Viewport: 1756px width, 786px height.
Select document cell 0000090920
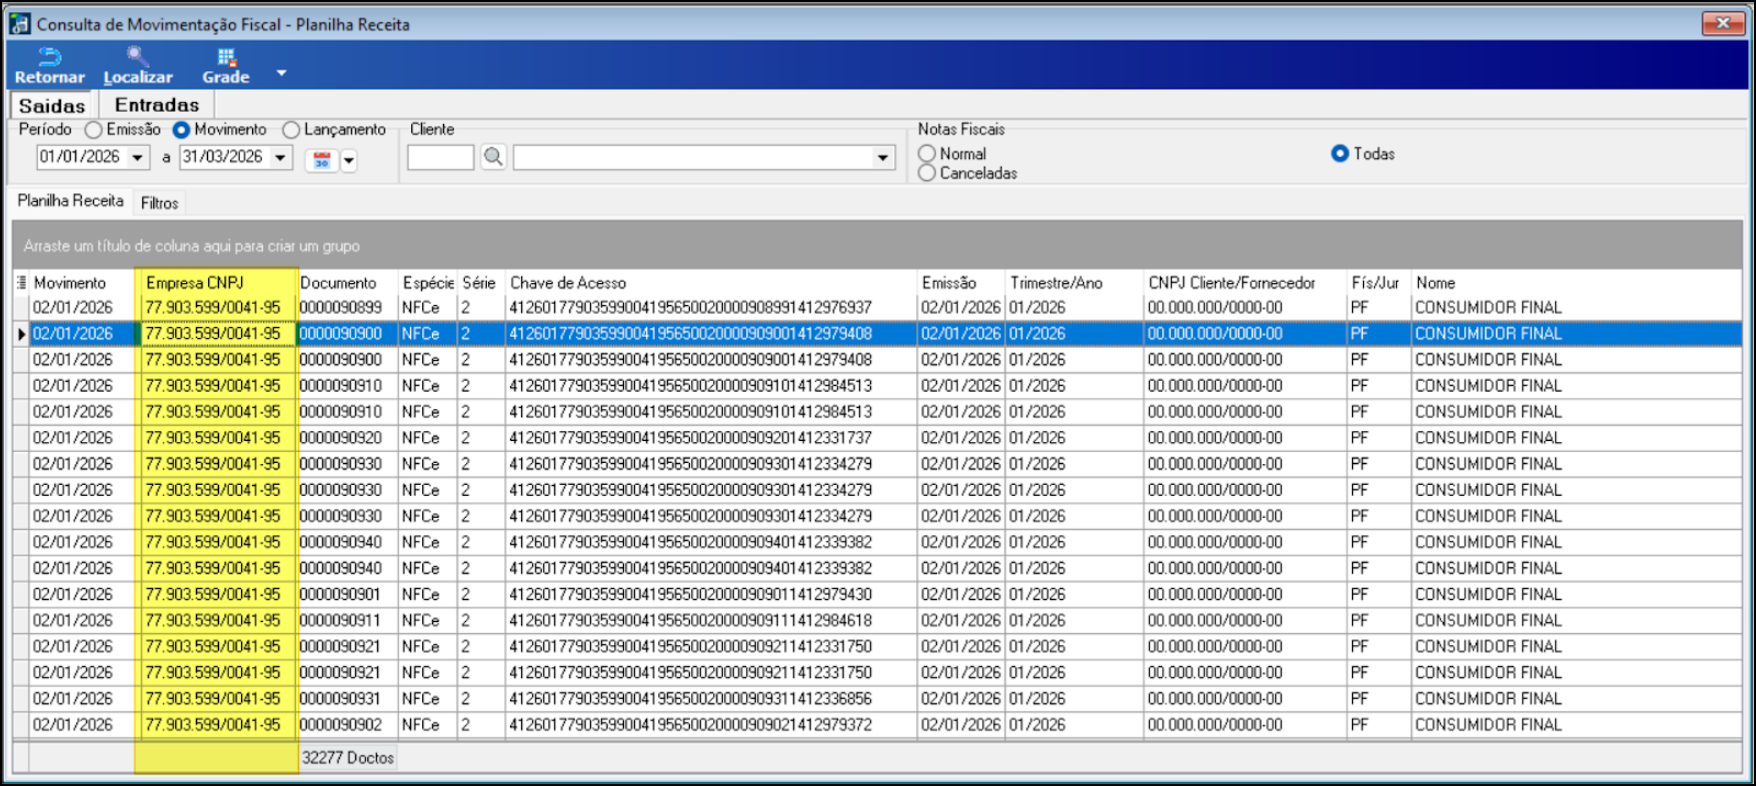[x=348, y=438]
